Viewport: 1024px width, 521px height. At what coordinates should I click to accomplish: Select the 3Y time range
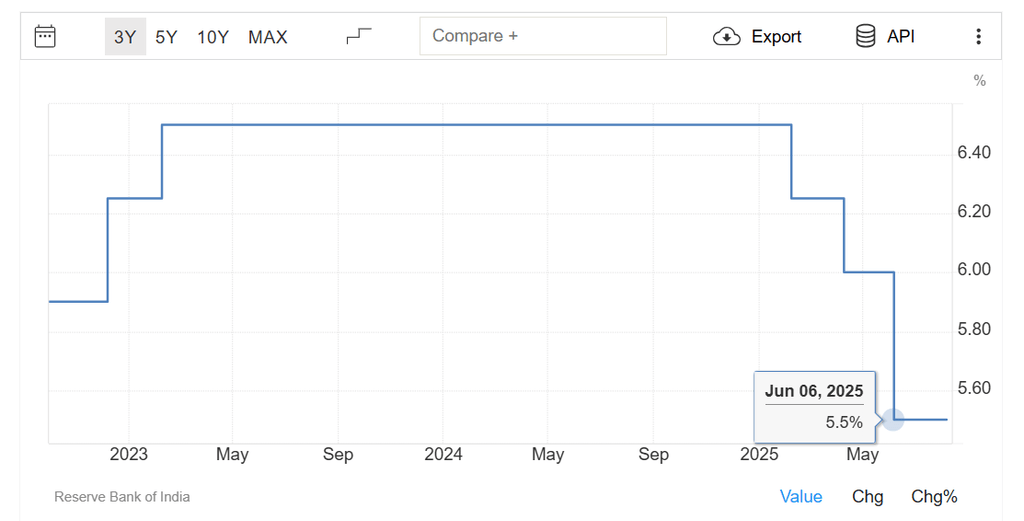pos(125,37)
